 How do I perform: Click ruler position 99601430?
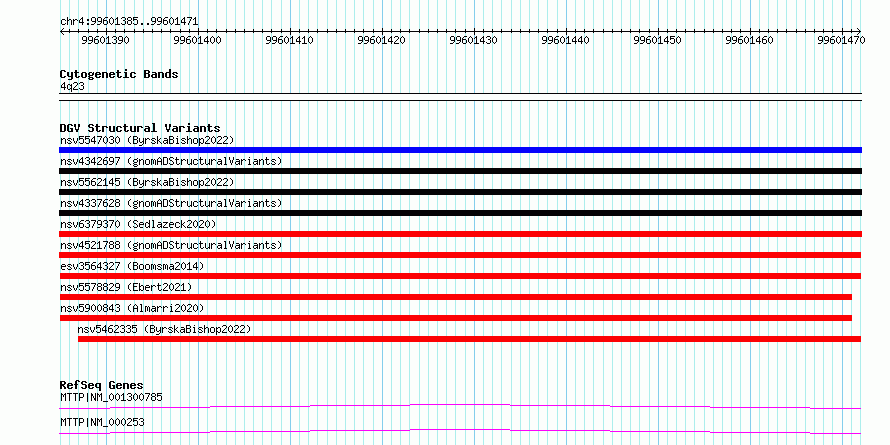474,40
